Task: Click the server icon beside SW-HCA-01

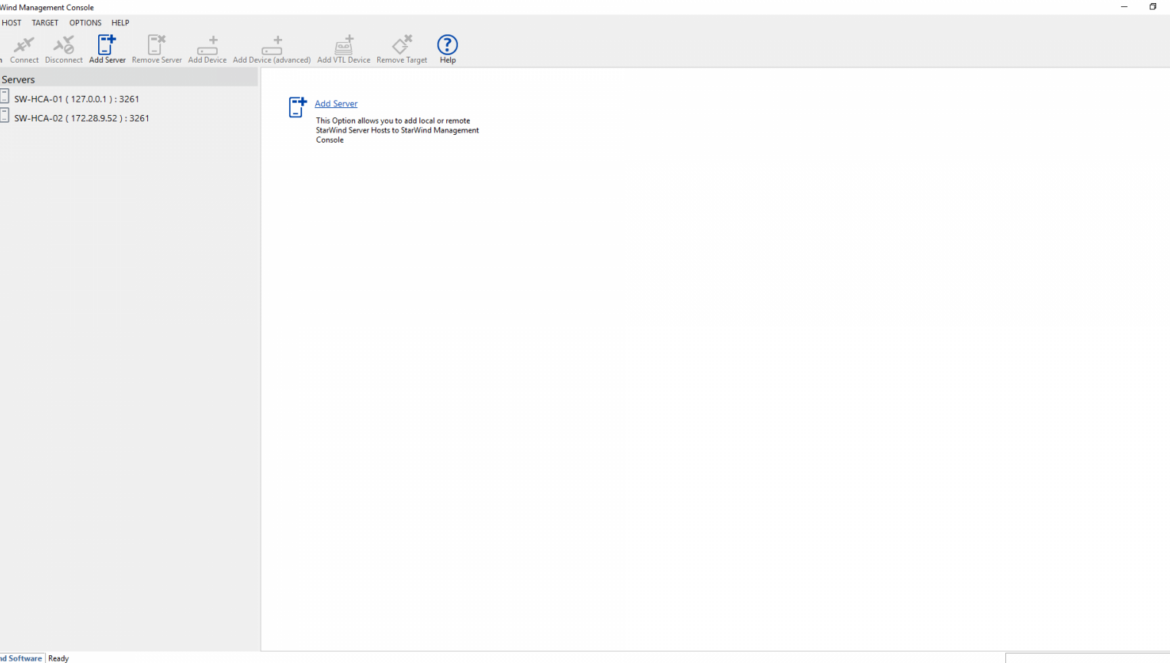Action: point(4,97)
